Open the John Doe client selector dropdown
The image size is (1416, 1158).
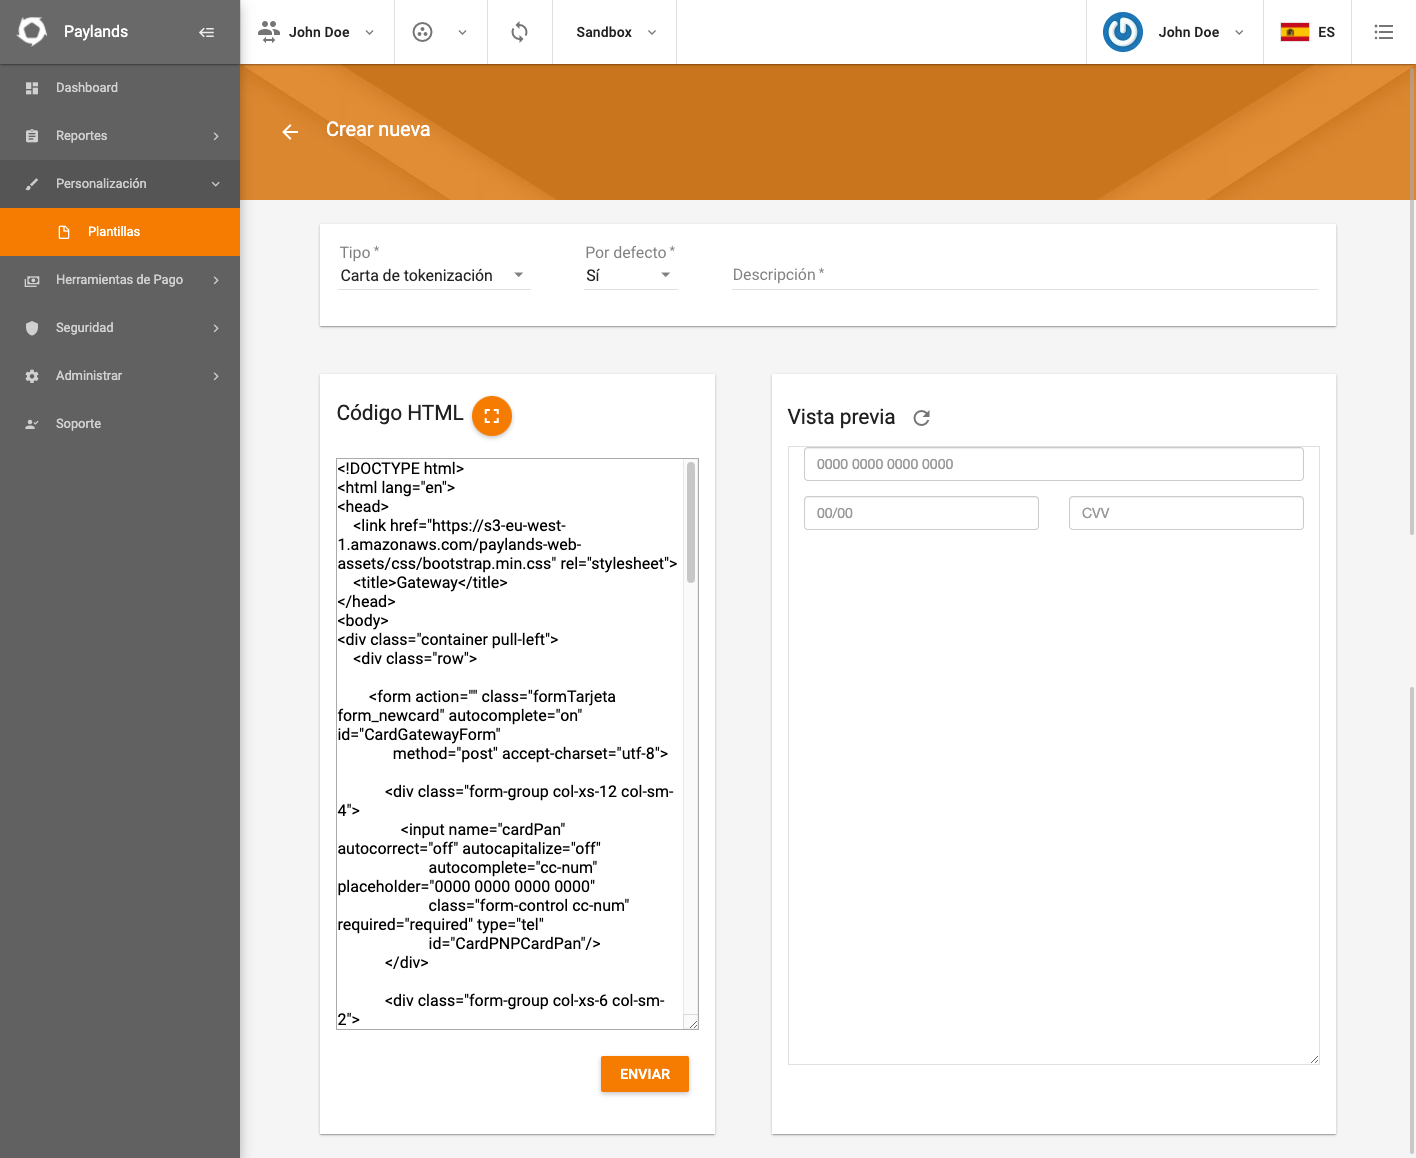[x=317, y=32]
